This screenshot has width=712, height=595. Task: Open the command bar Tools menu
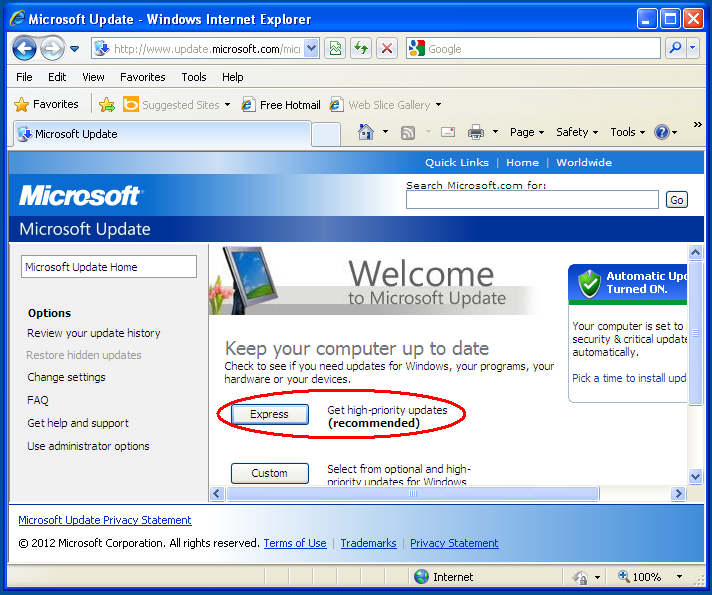(628, 132)
